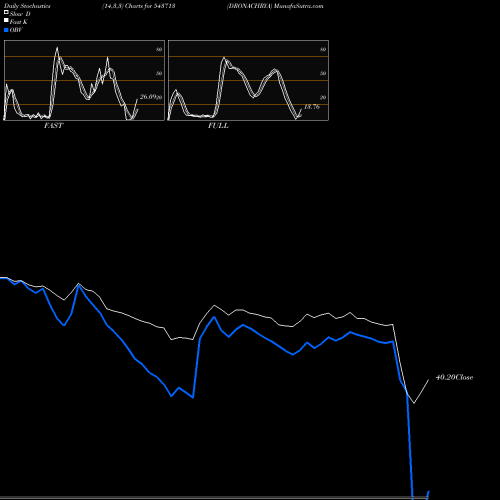Image resolution: width=500 pixels, height=500 pixels.
Task: Click the 18.76 value in FULL chart
Action: 312,107
